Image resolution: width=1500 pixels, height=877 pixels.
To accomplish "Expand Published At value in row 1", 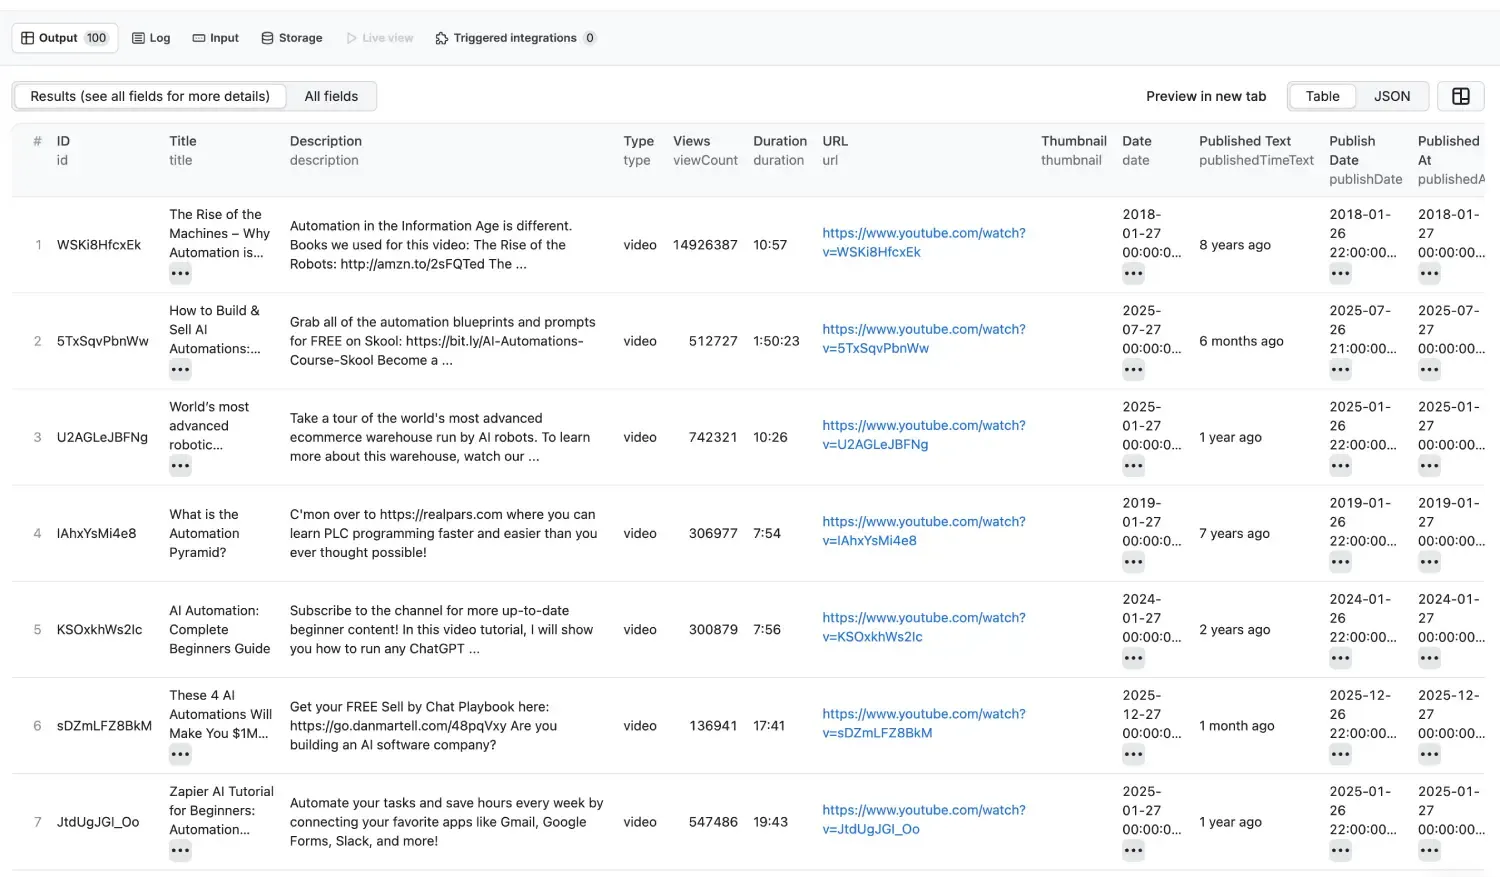I will tap(1429, 274).
